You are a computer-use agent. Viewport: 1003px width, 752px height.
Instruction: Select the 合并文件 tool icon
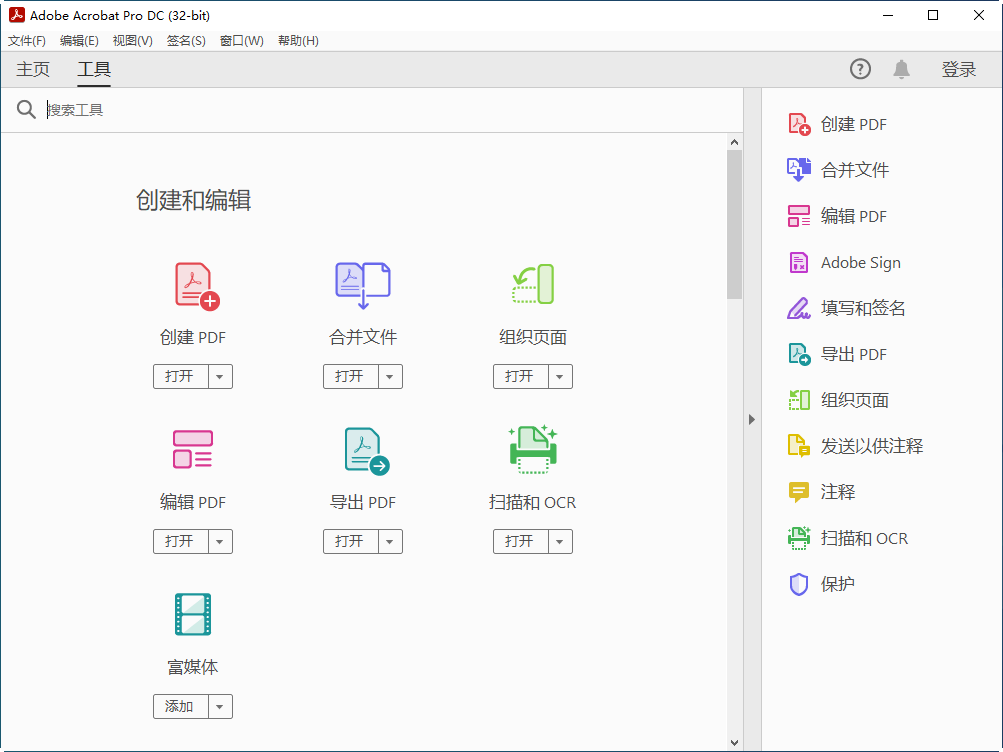click(x=362, y=285)
